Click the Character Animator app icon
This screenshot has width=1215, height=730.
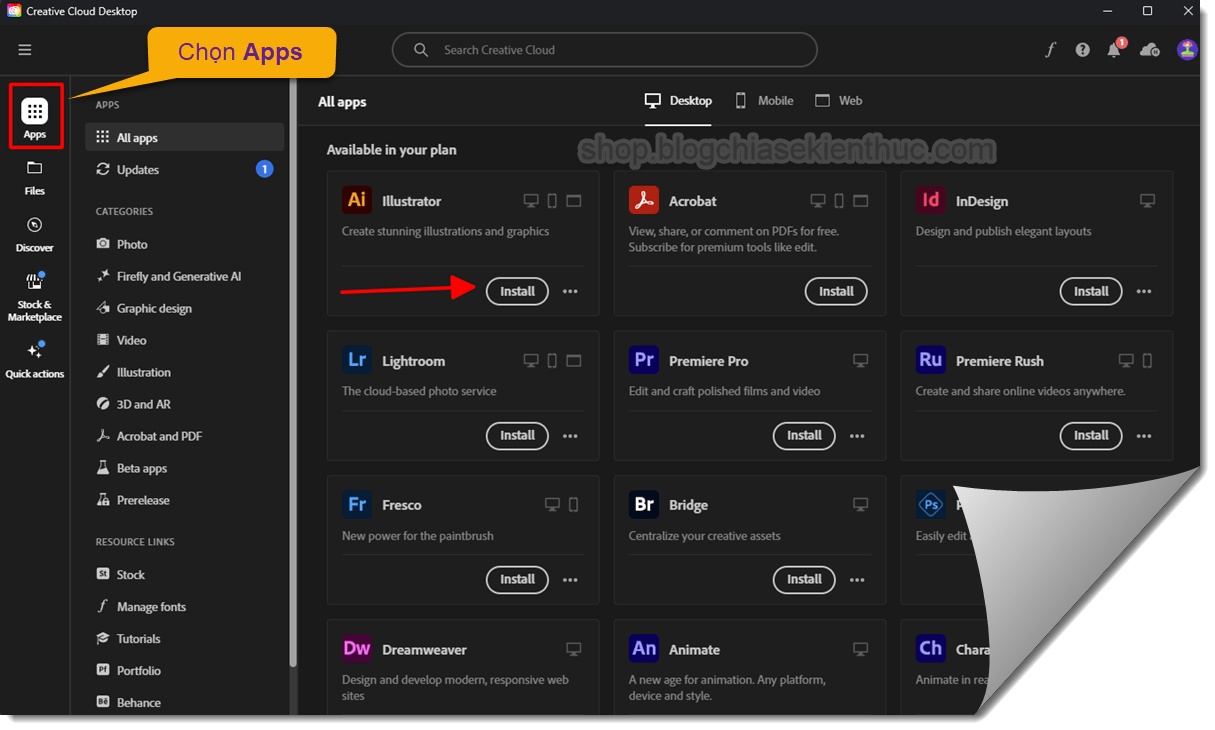tap(931, 648)
